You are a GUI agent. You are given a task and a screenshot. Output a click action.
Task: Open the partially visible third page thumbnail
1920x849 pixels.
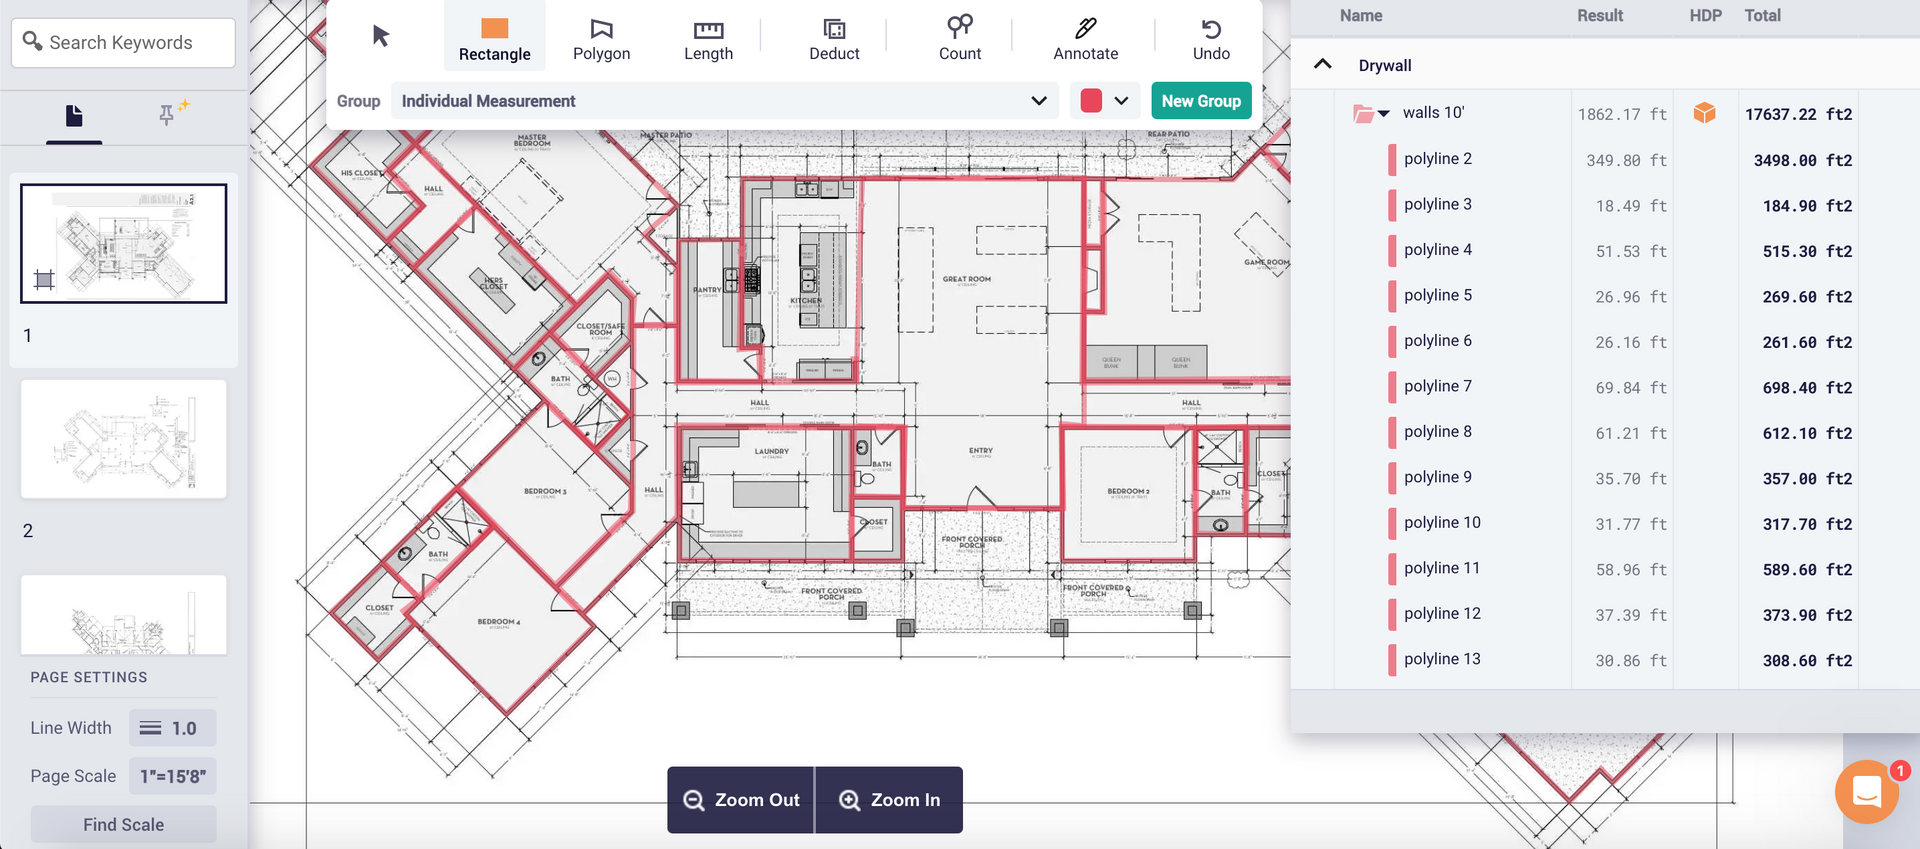[124, 614]
